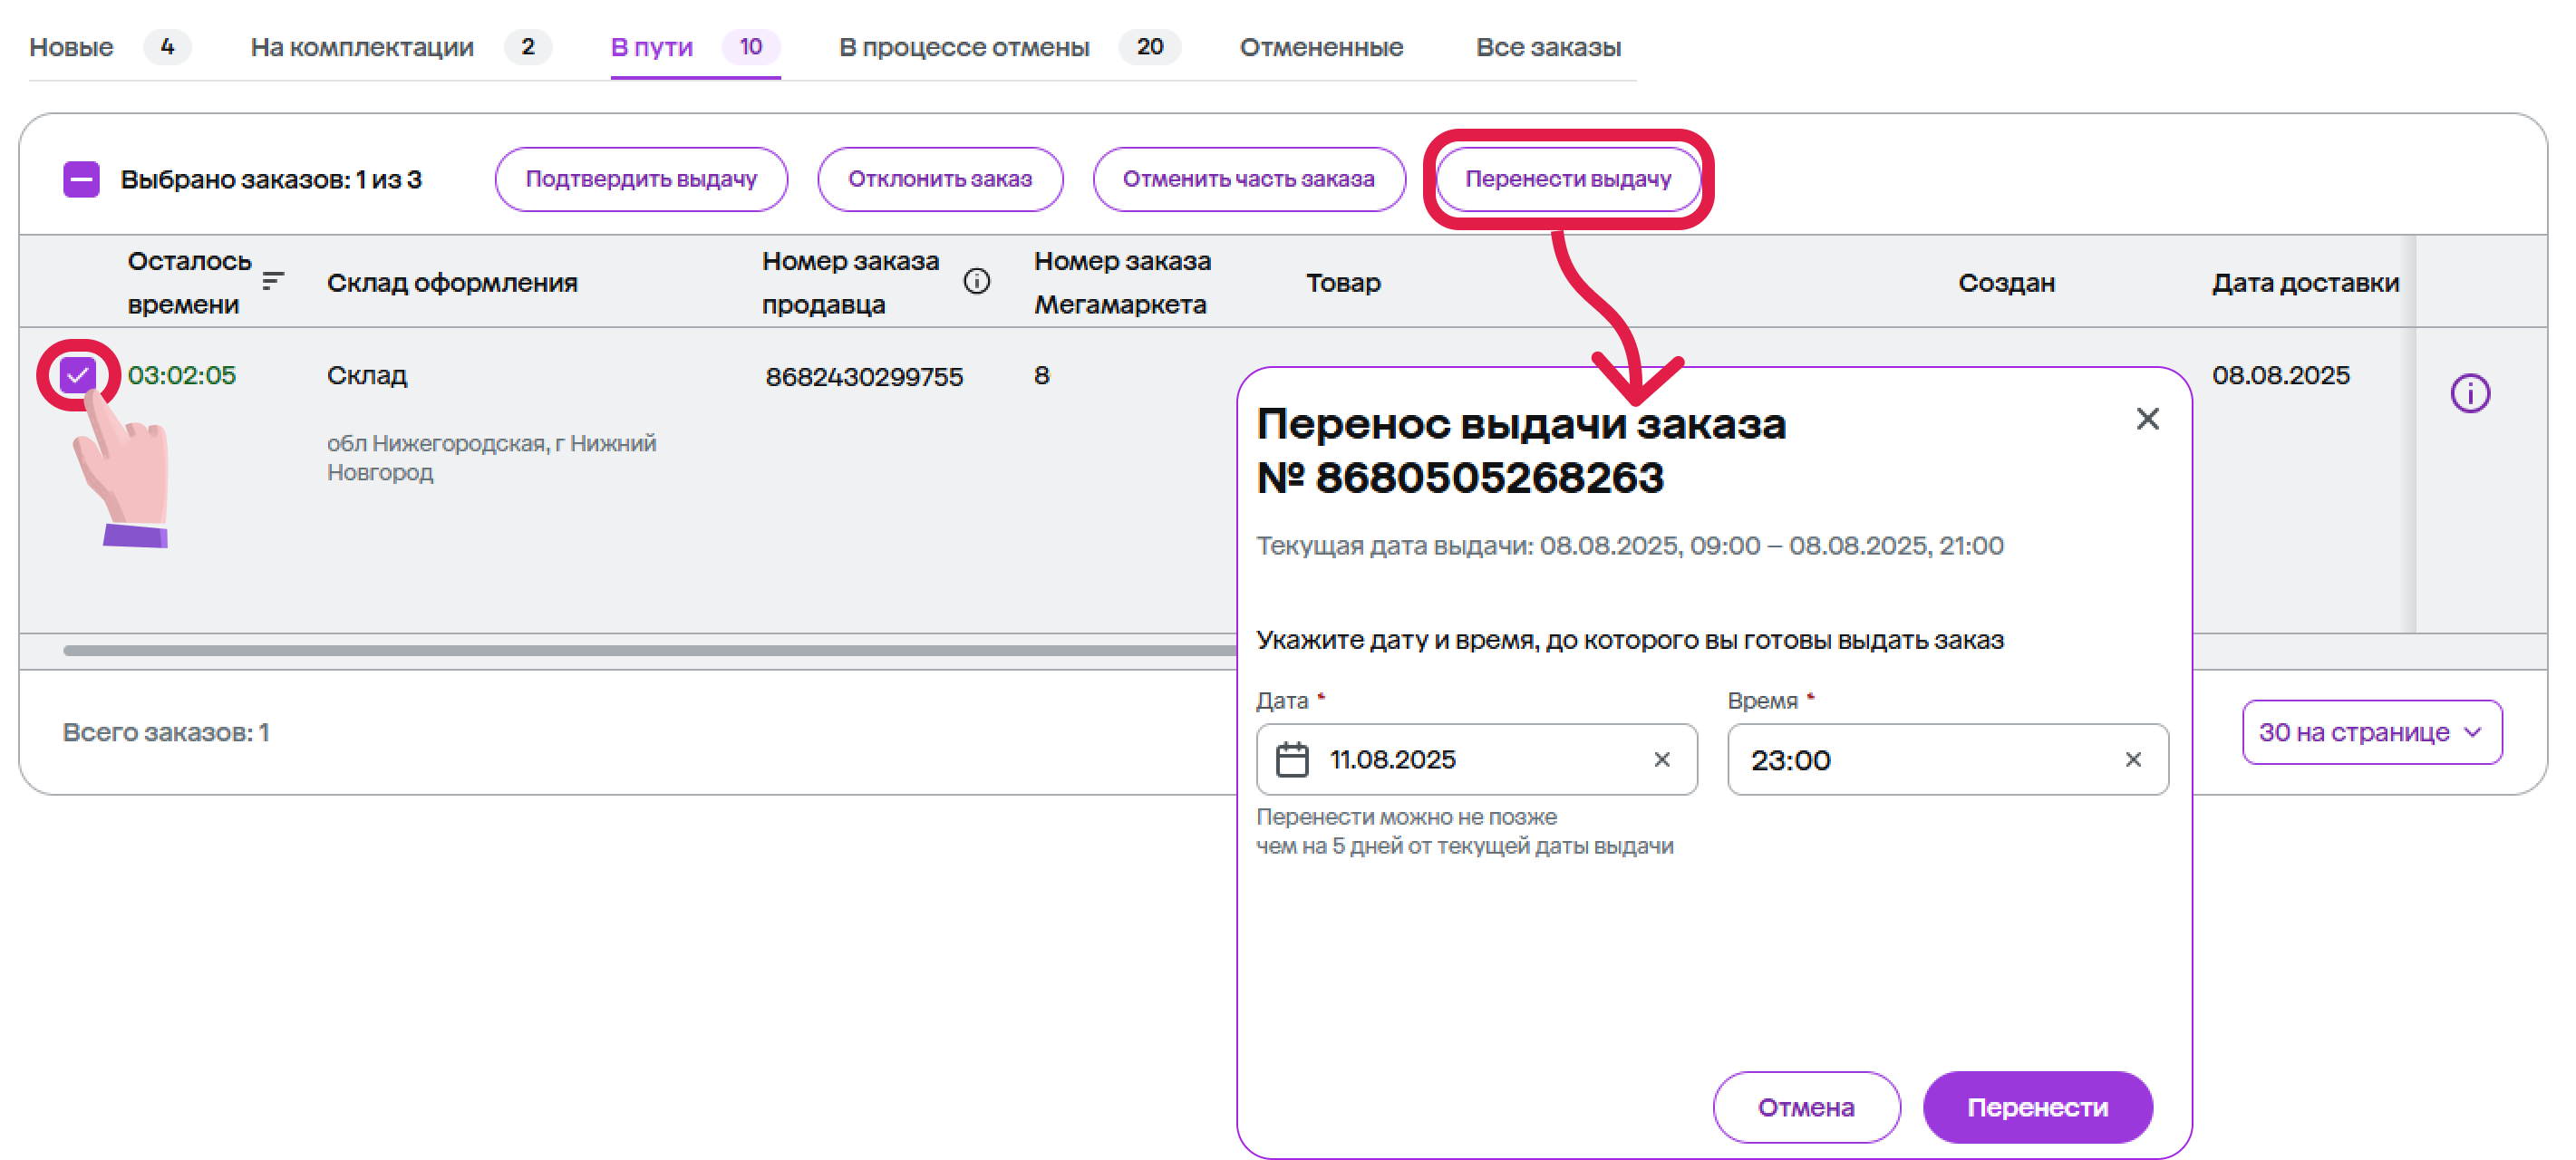Open order details via purple info icon
Viewport: 2576px width, 1160px height.
tap(2469, 393)
